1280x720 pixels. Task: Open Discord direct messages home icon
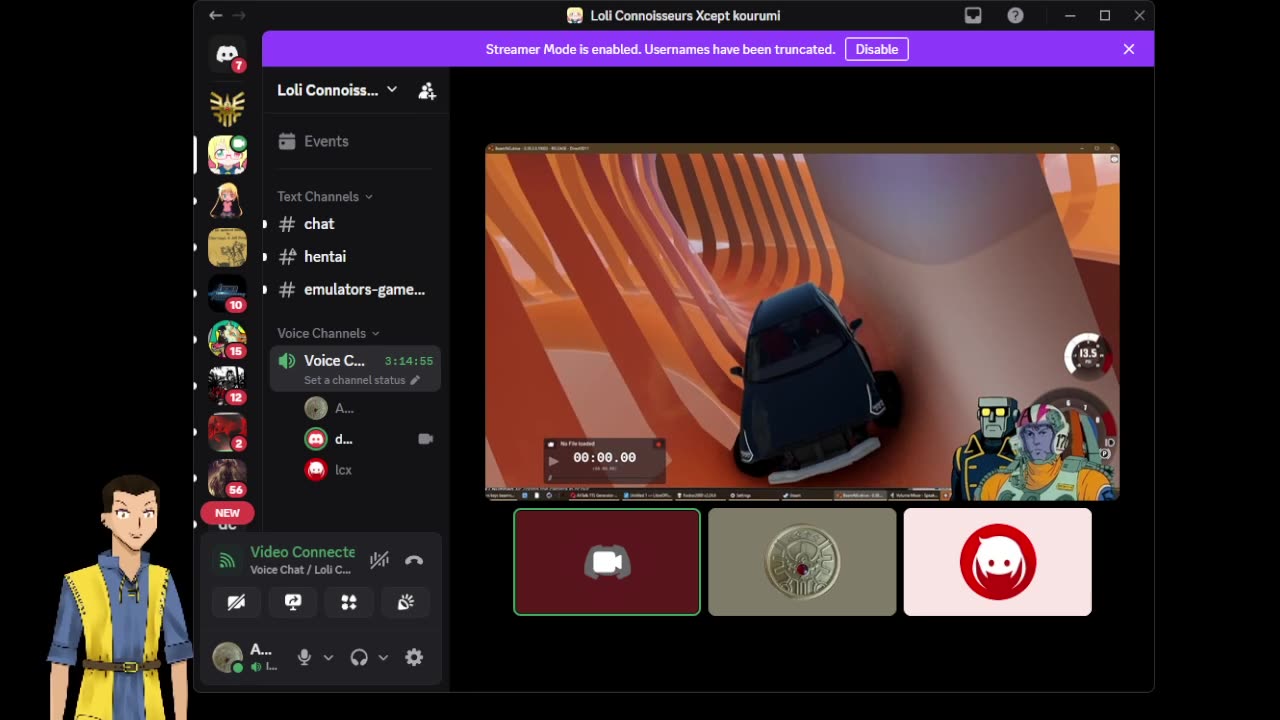pos(227,54)
